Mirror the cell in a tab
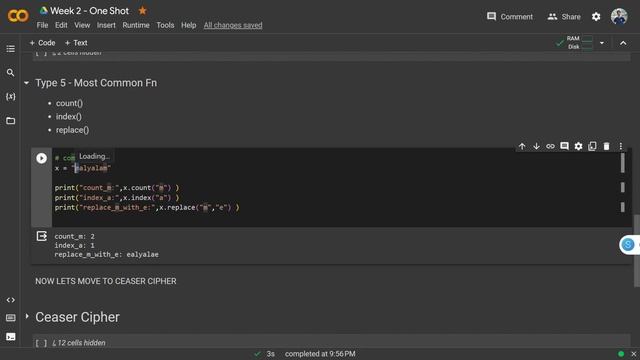The width and height of the screenshot is (640, 360). coord(592,146)
